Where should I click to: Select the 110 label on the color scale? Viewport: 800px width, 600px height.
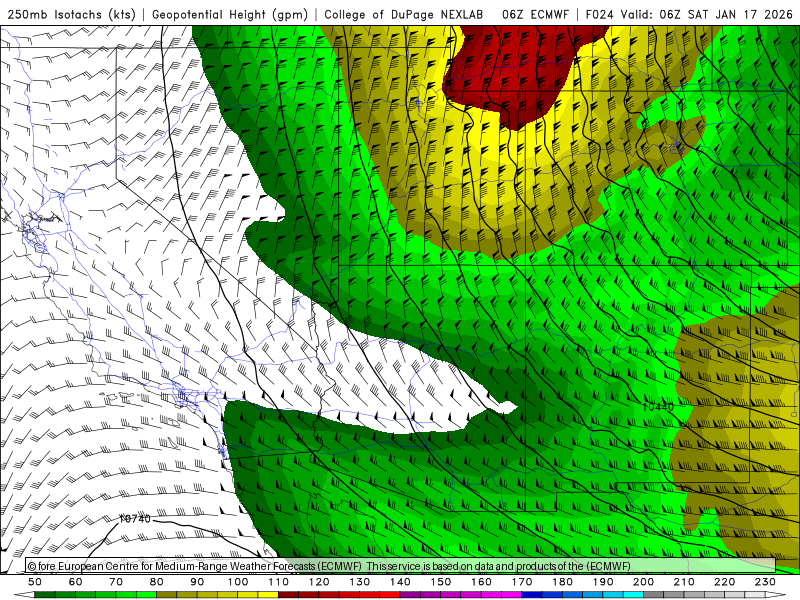279,582
